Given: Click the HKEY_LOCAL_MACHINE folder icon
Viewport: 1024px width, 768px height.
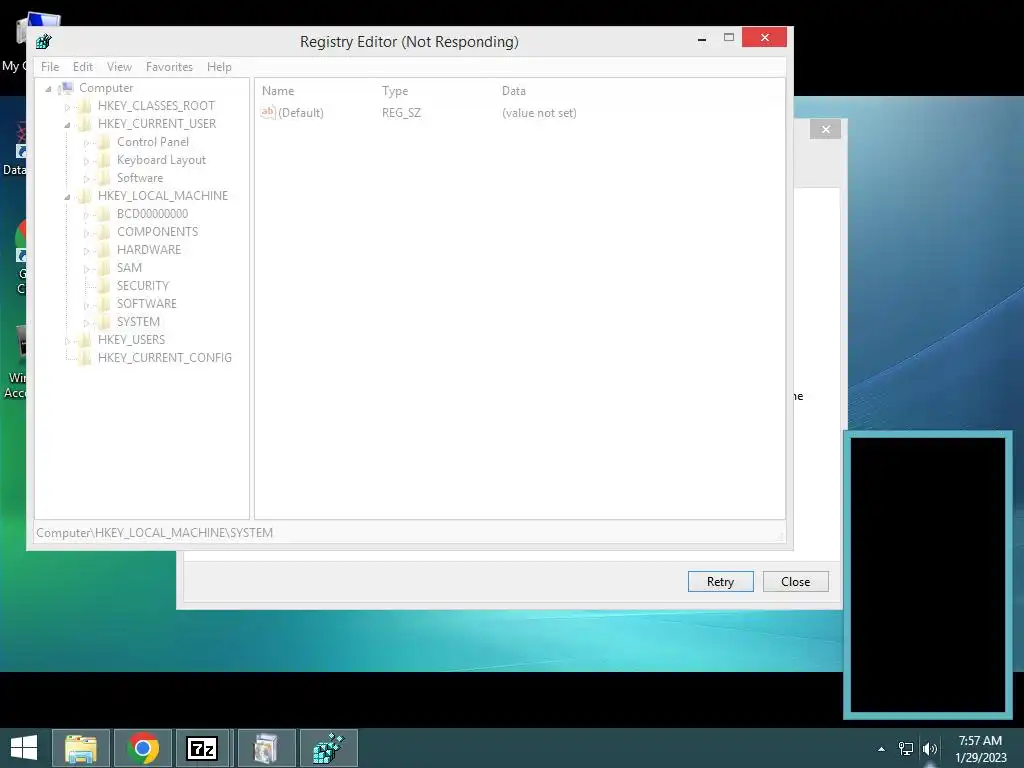Looking at the screenshot, I should [84, 196].
